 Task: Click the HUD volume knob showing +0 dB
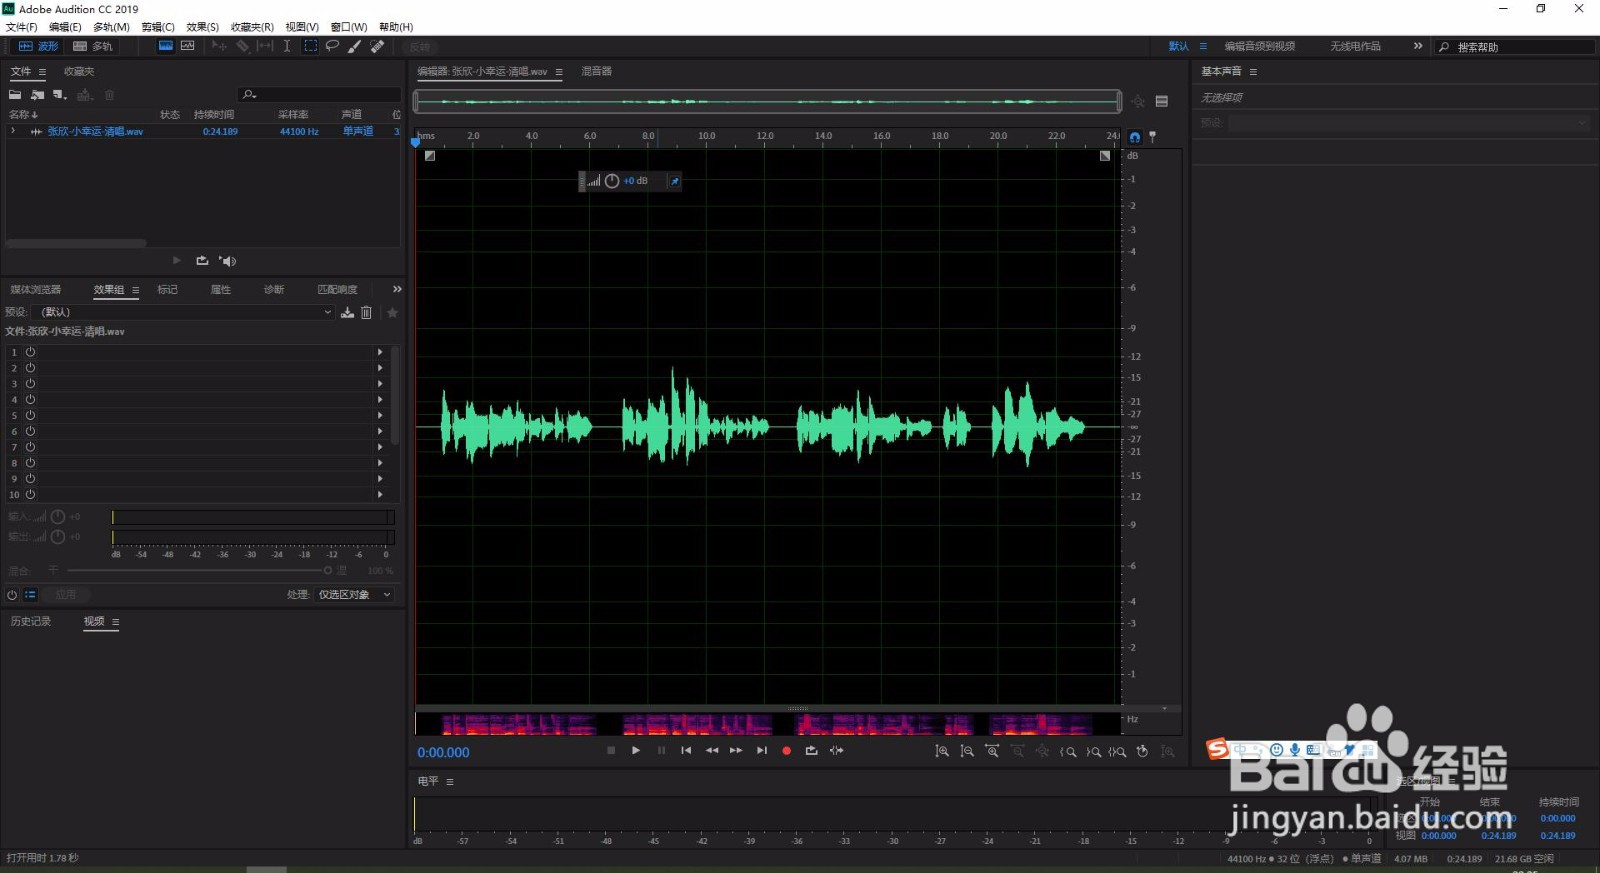click(x=612, y=181)
